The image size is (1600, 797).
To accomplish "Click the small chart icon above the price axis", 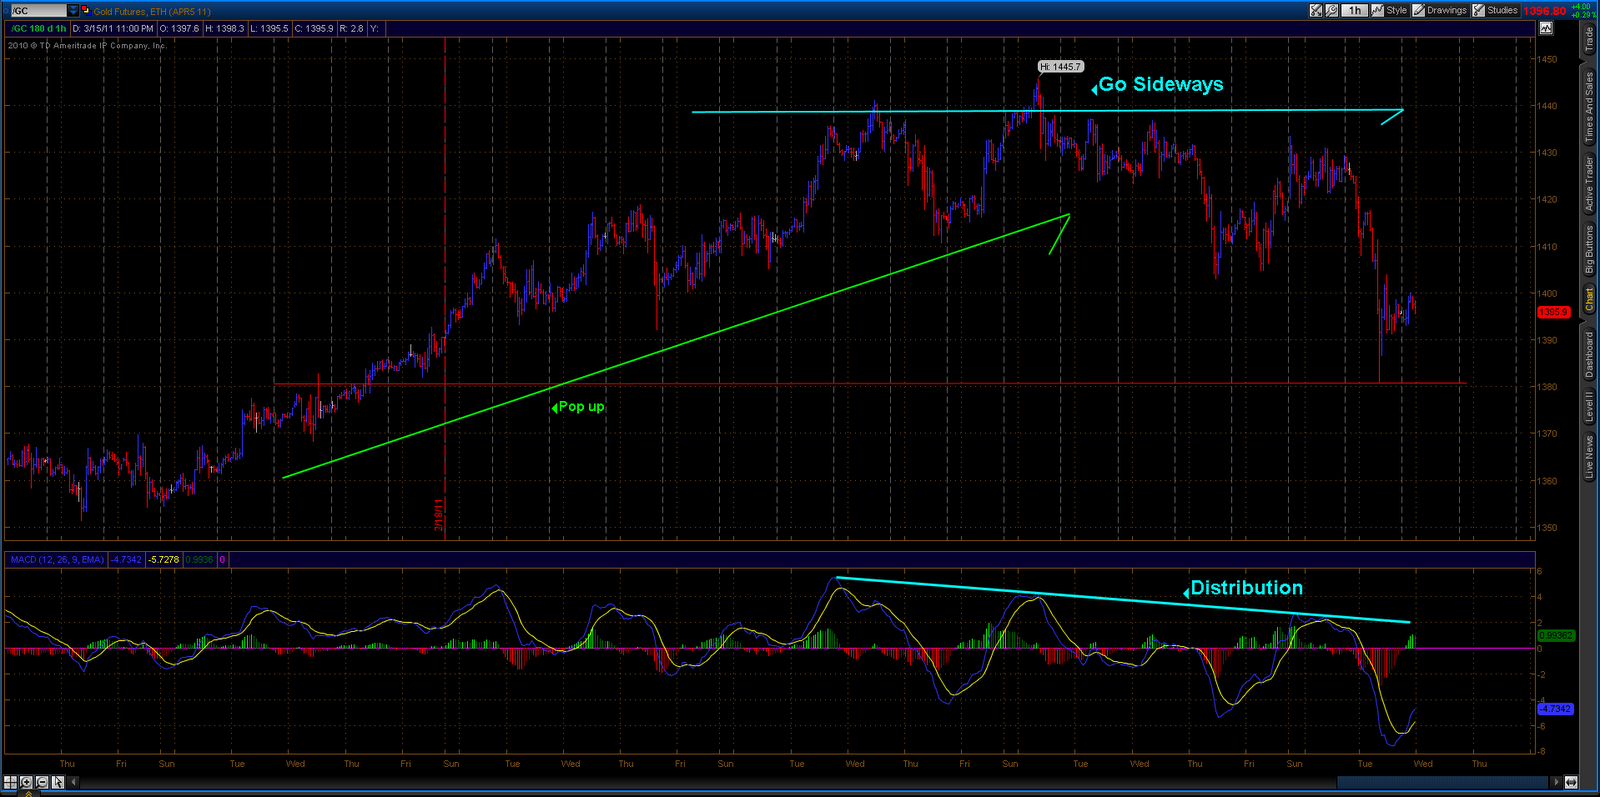I will pos(1546,28).
